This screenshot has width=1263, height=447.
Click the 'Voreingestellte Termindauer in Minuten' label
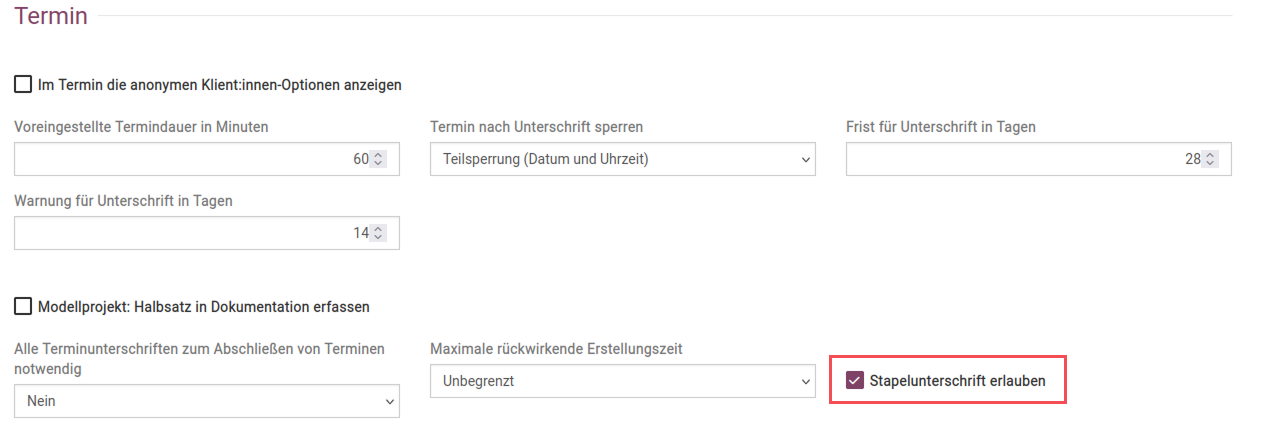point(141,127)
